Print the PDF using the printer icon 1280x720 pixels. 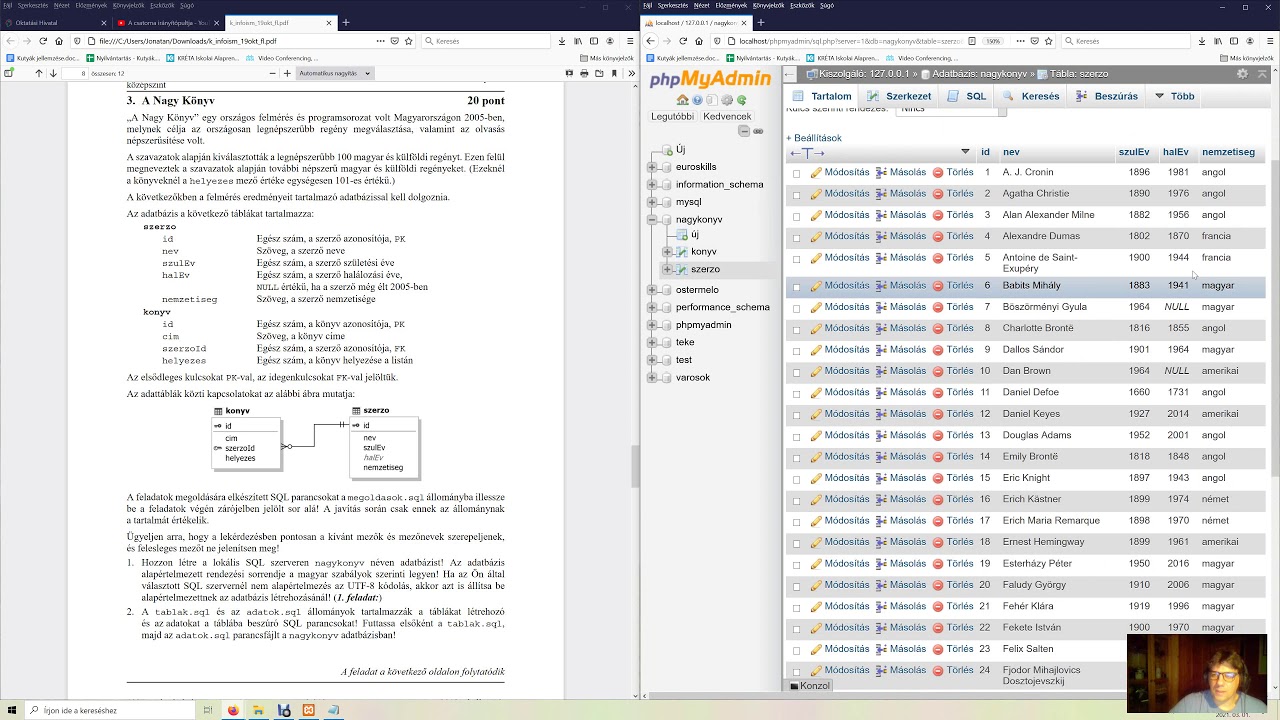[x=584, y=73]
